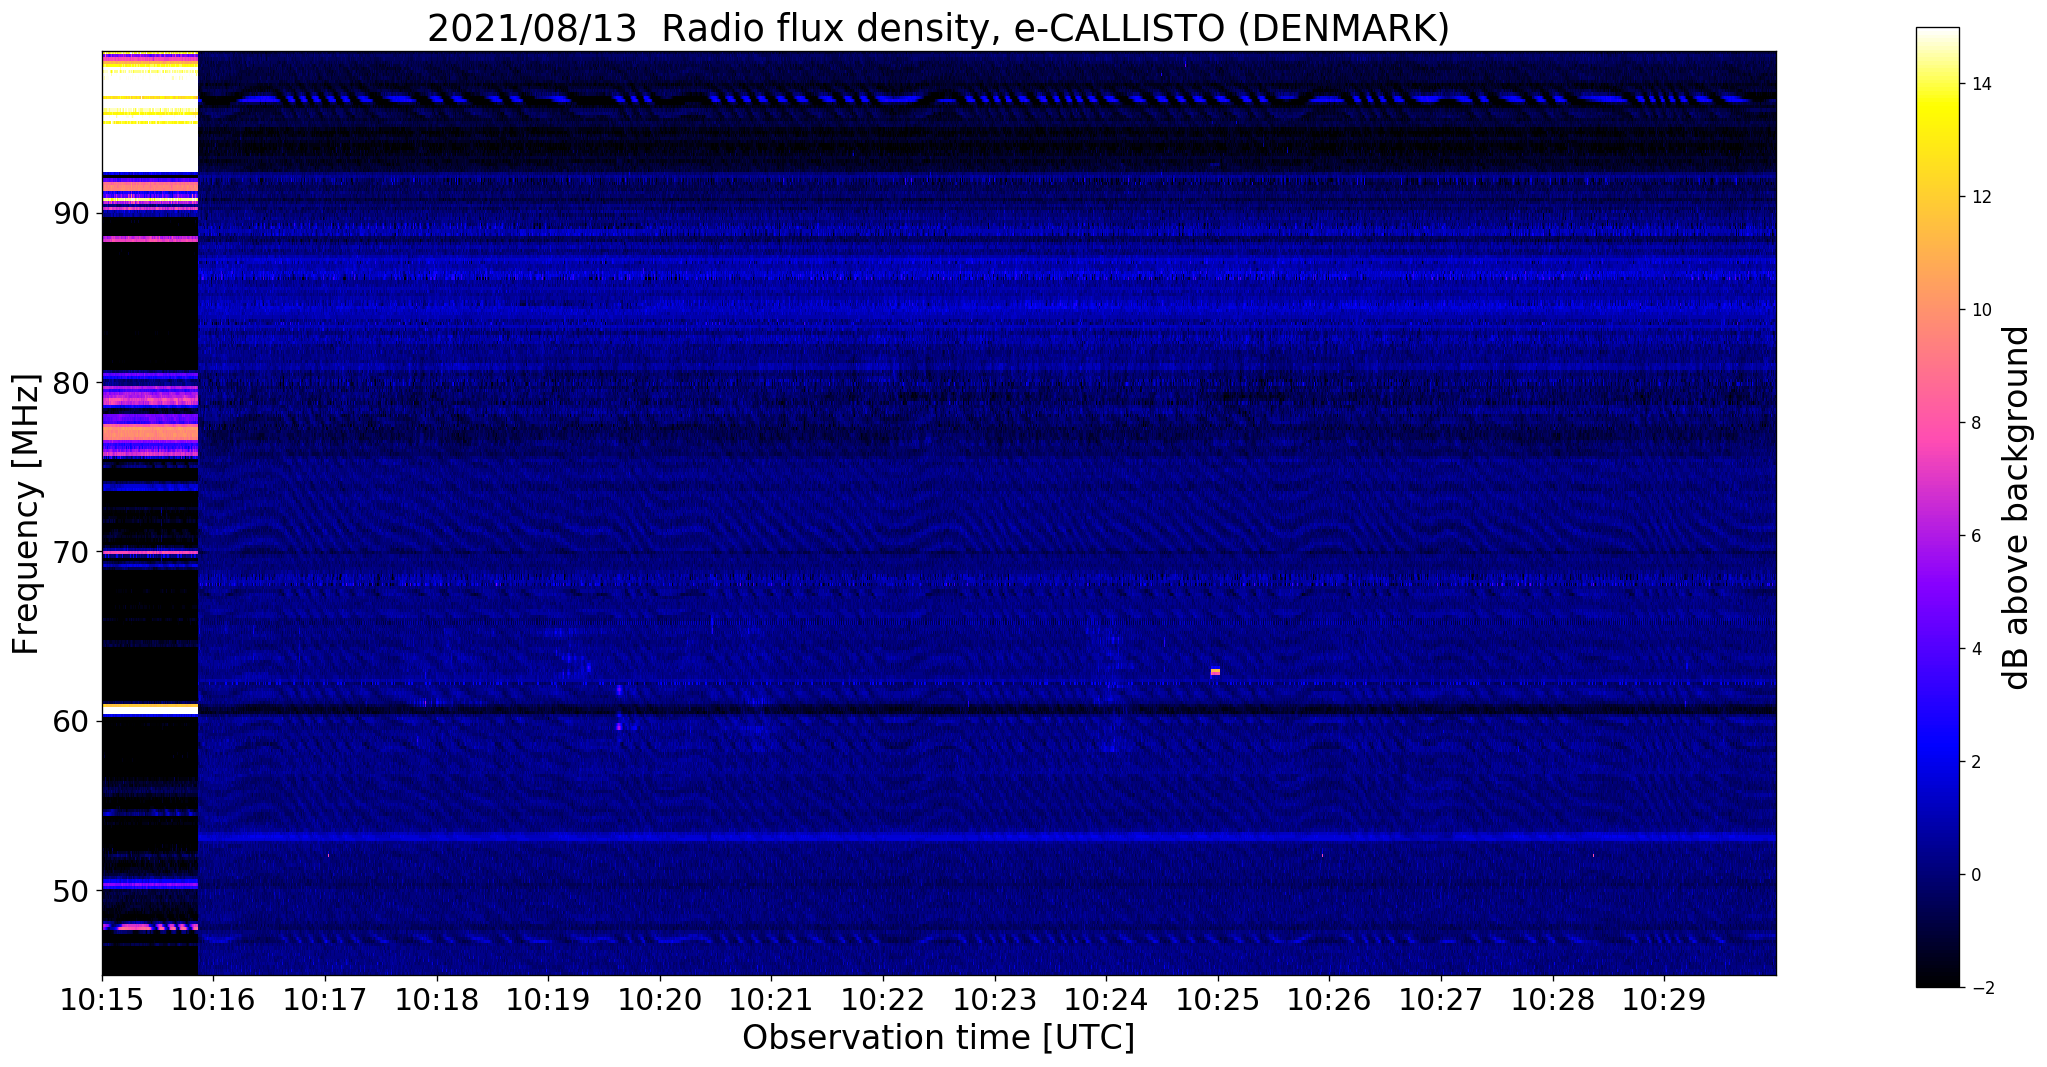Click the 60 MHz frequency tick label
2047x1067 pixels.
[72, 721]
